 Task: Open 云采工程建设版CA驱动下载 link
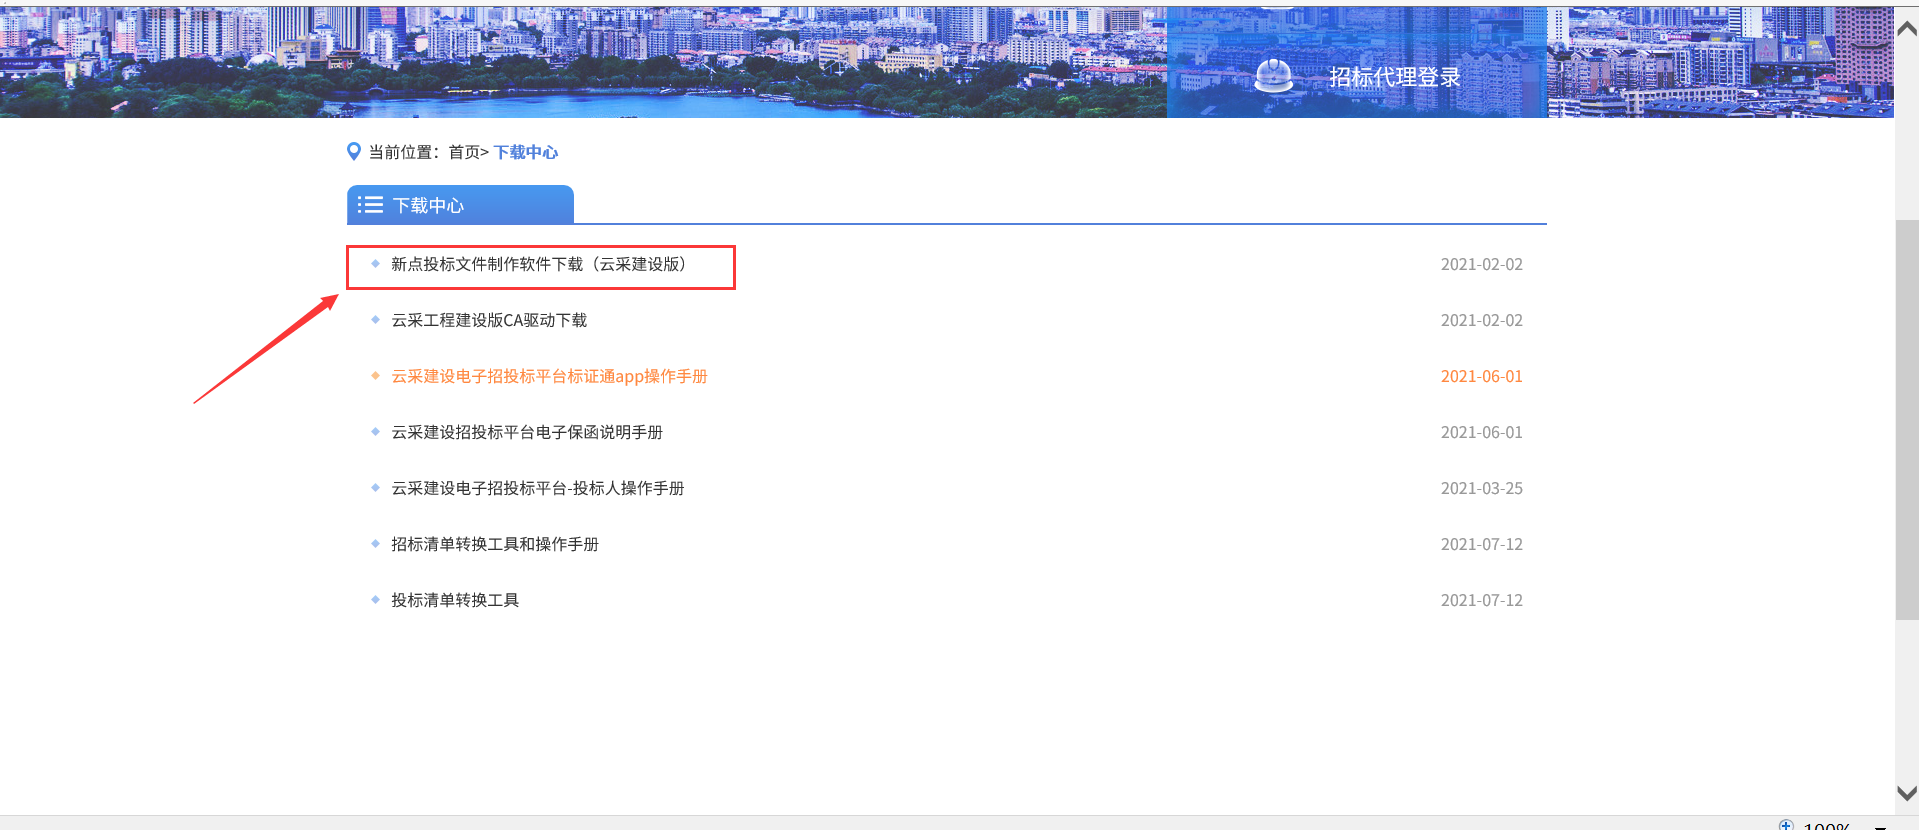click(489, 320)
